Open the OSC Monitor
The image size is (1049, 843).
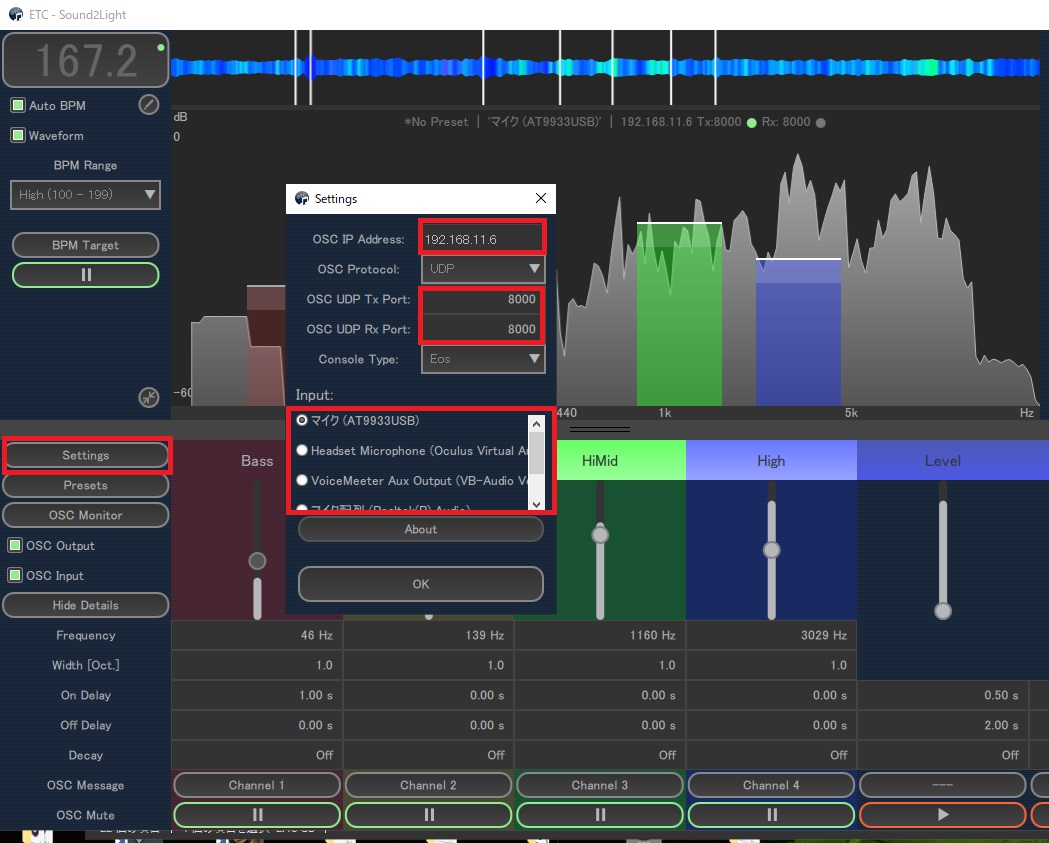86,515
